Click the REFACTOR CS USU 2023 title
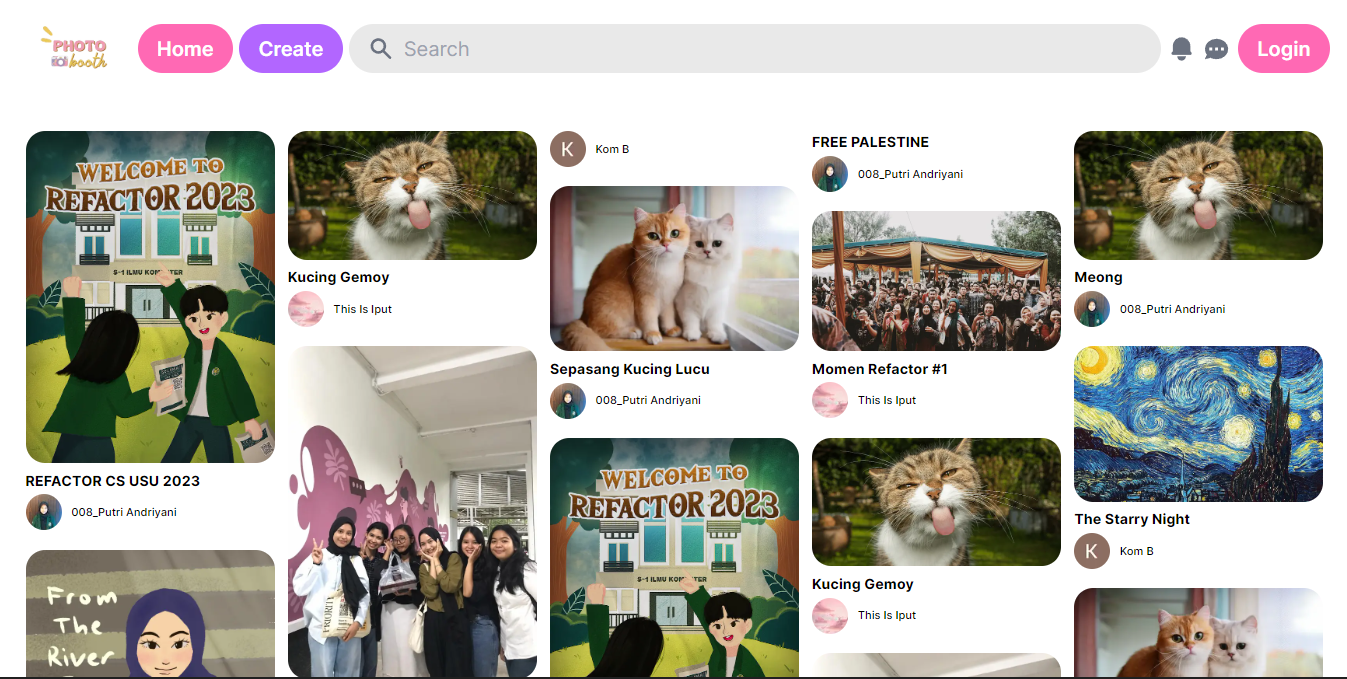The height and width of the screenshot is (679, 1347). click(113, 481)
